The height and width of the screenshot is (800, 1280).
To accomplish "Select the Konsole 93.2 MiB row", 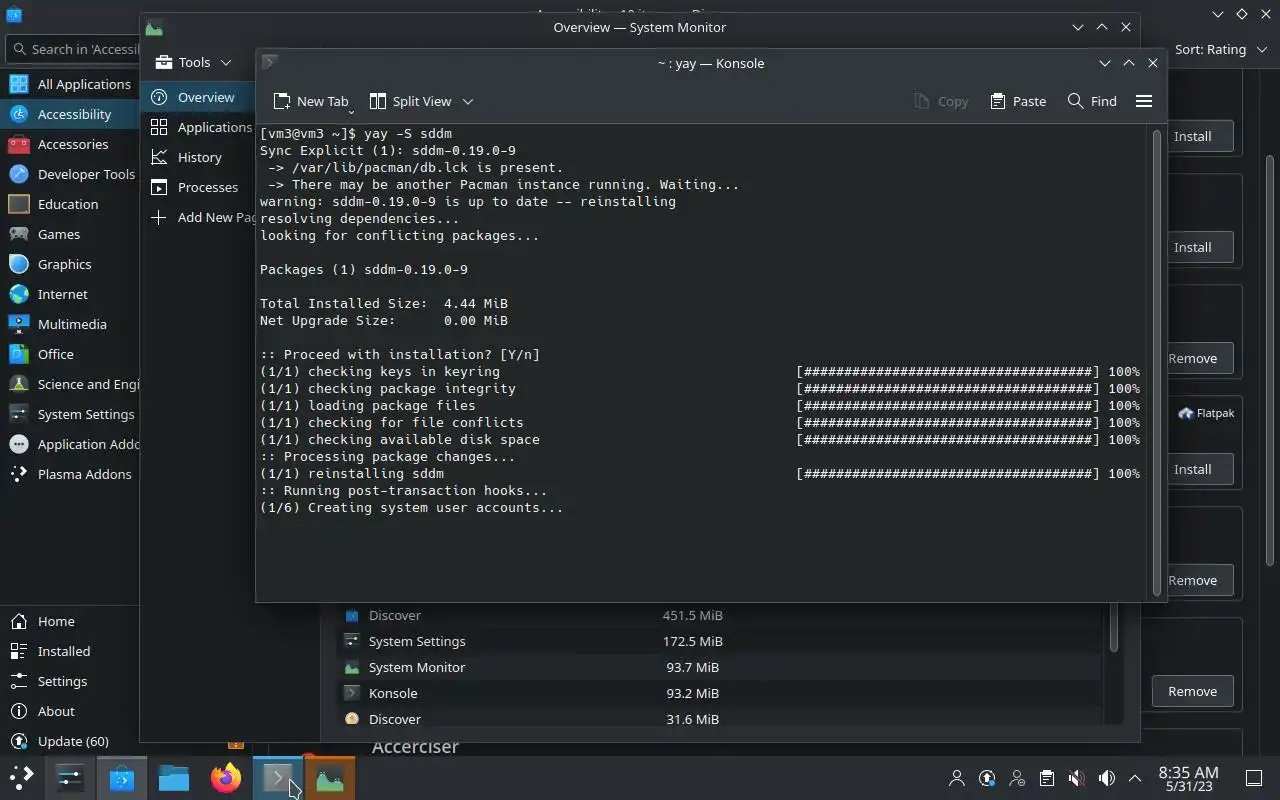I will [720, 693].
